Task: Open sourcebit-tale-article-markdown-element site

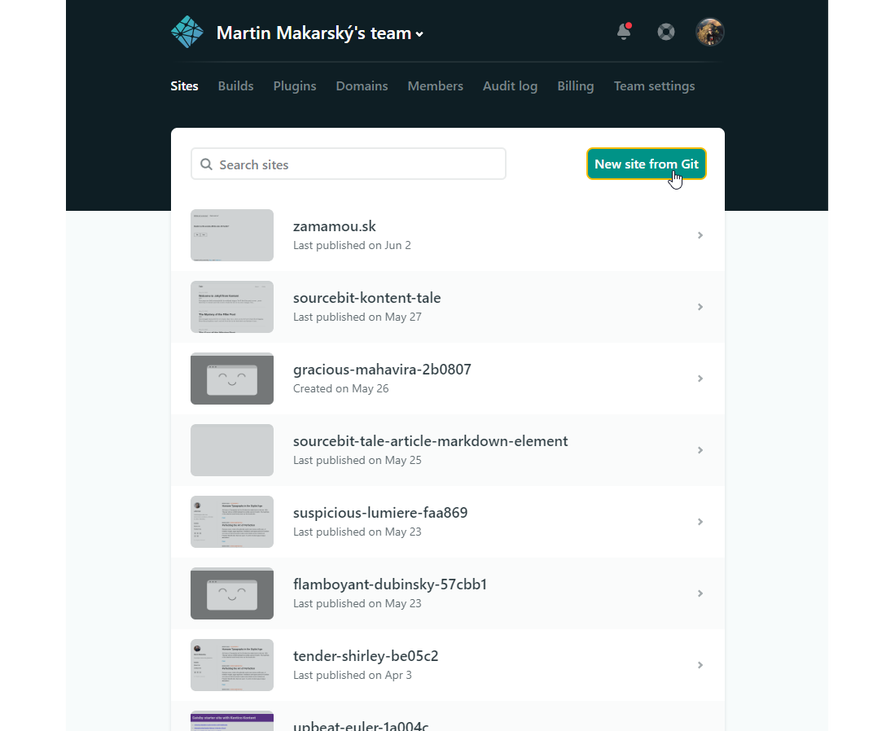Action: coord(430,441)
